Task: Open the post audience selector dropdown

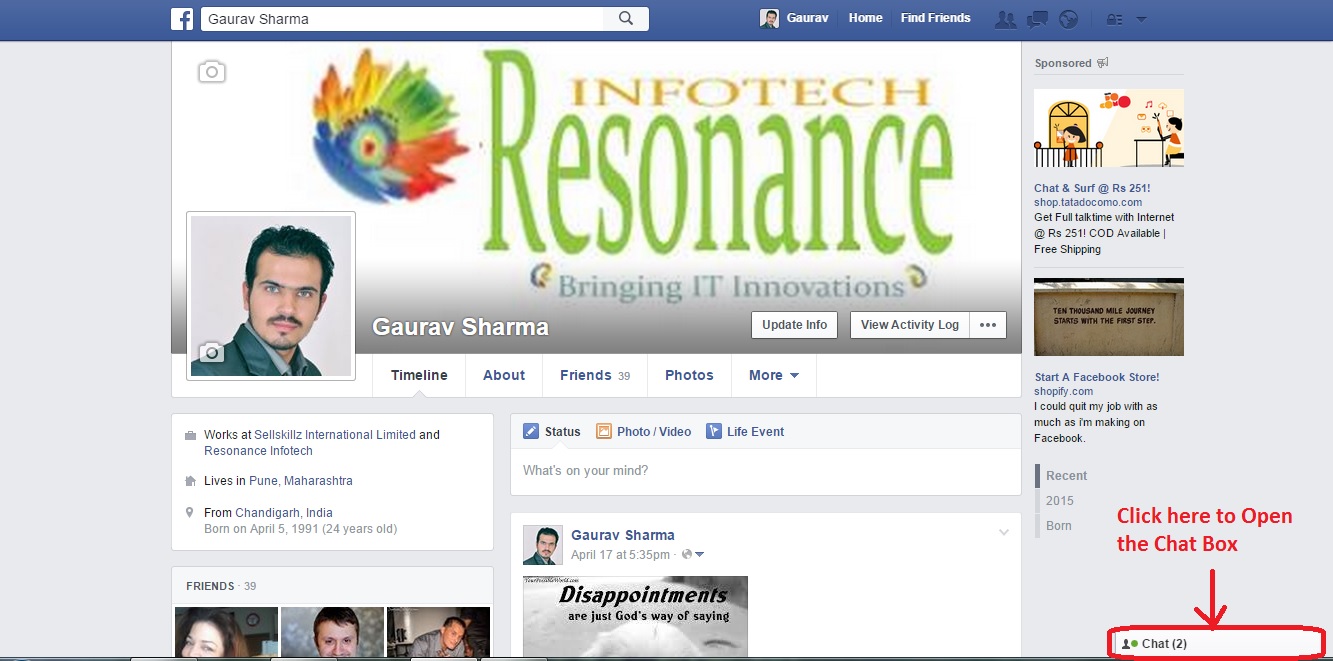Action: [695, 555]
